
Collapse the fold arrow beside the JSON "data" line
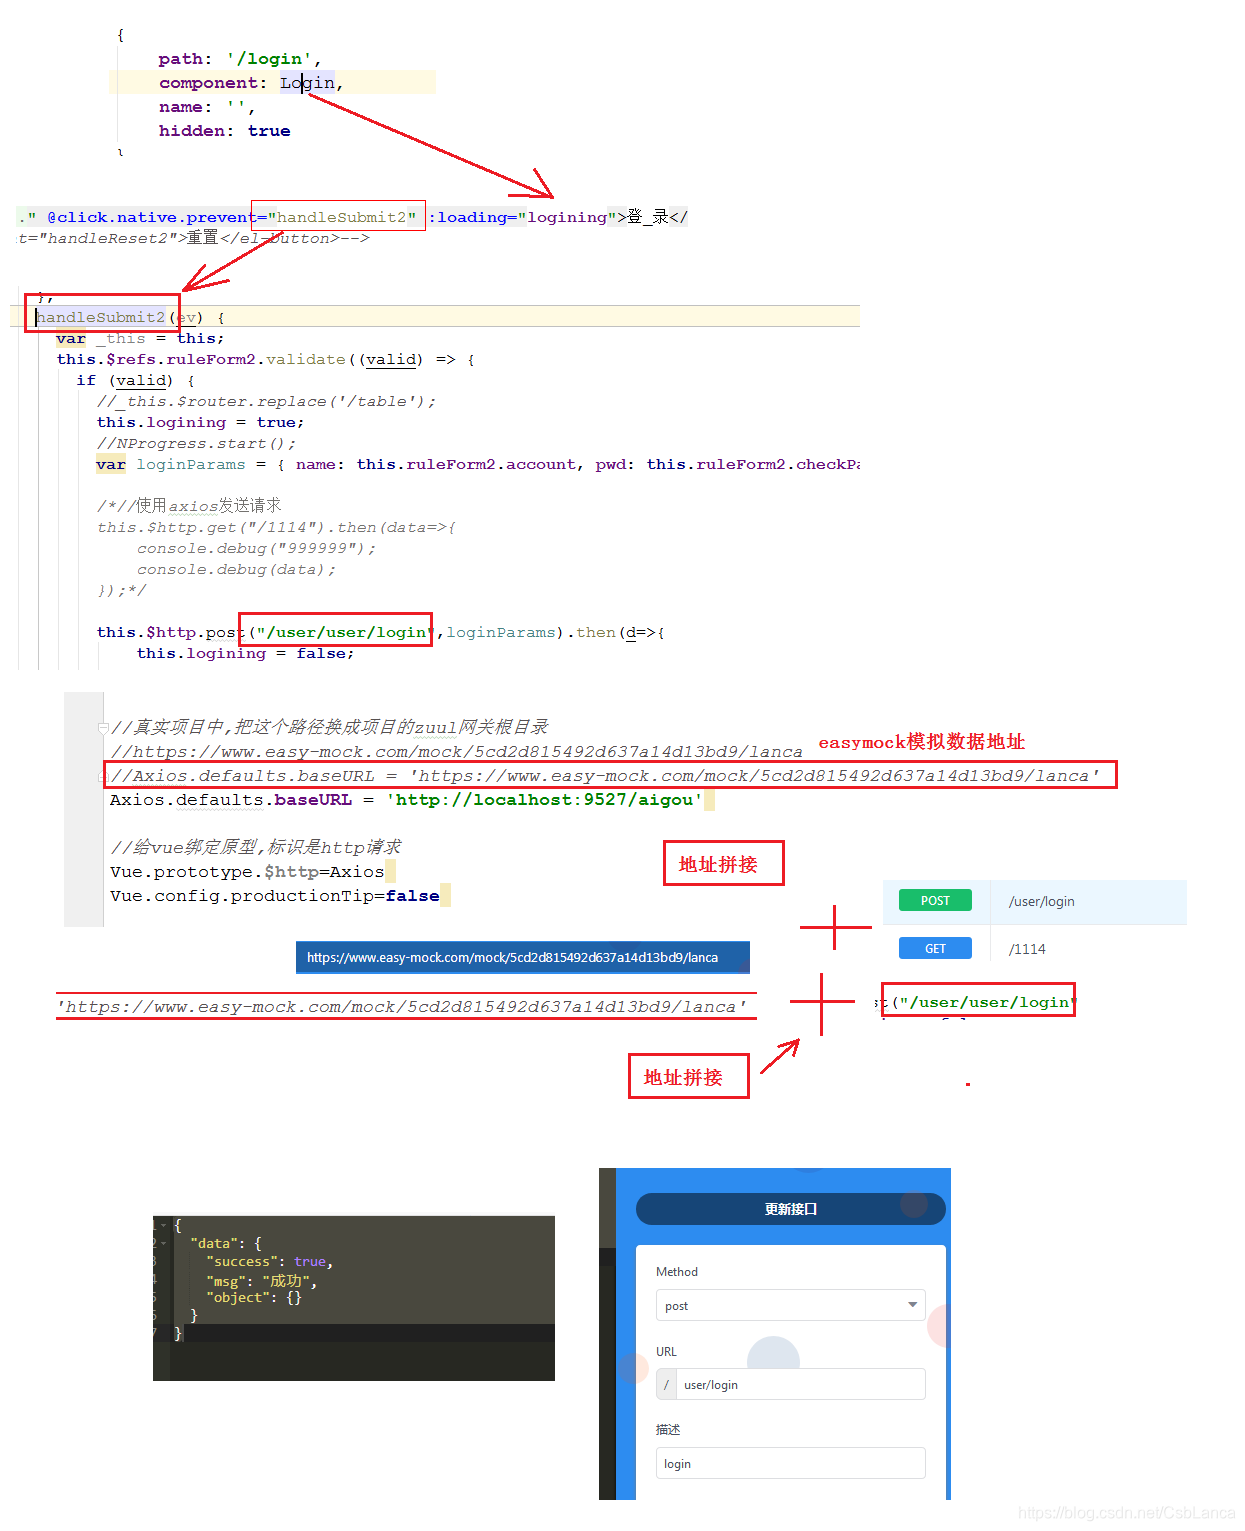tap(164, 1243)
